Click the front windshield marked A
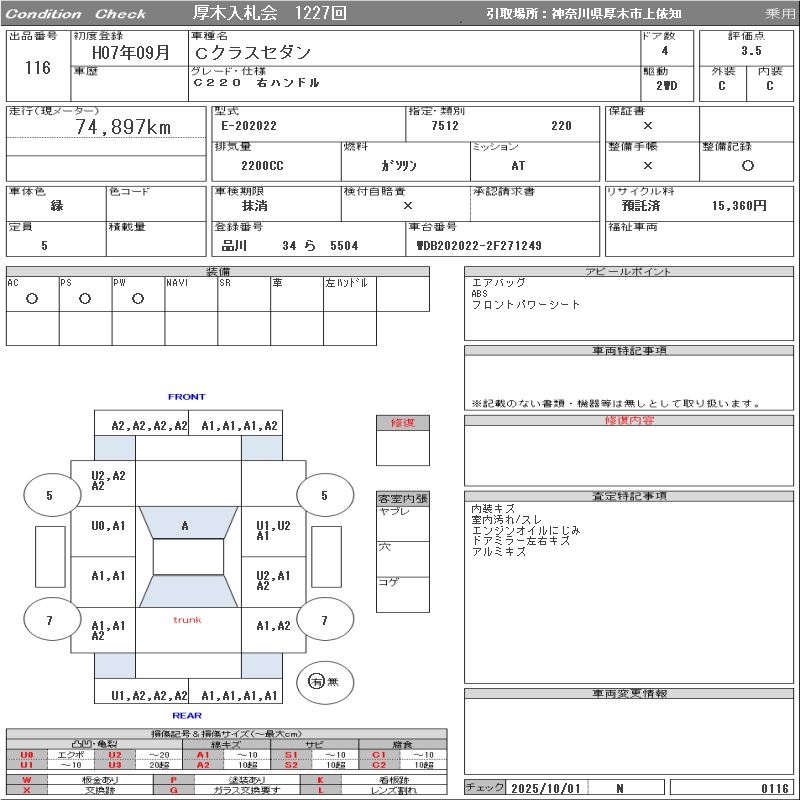The height and width of the screenshot is (800, 800). [x=185, y=525]
